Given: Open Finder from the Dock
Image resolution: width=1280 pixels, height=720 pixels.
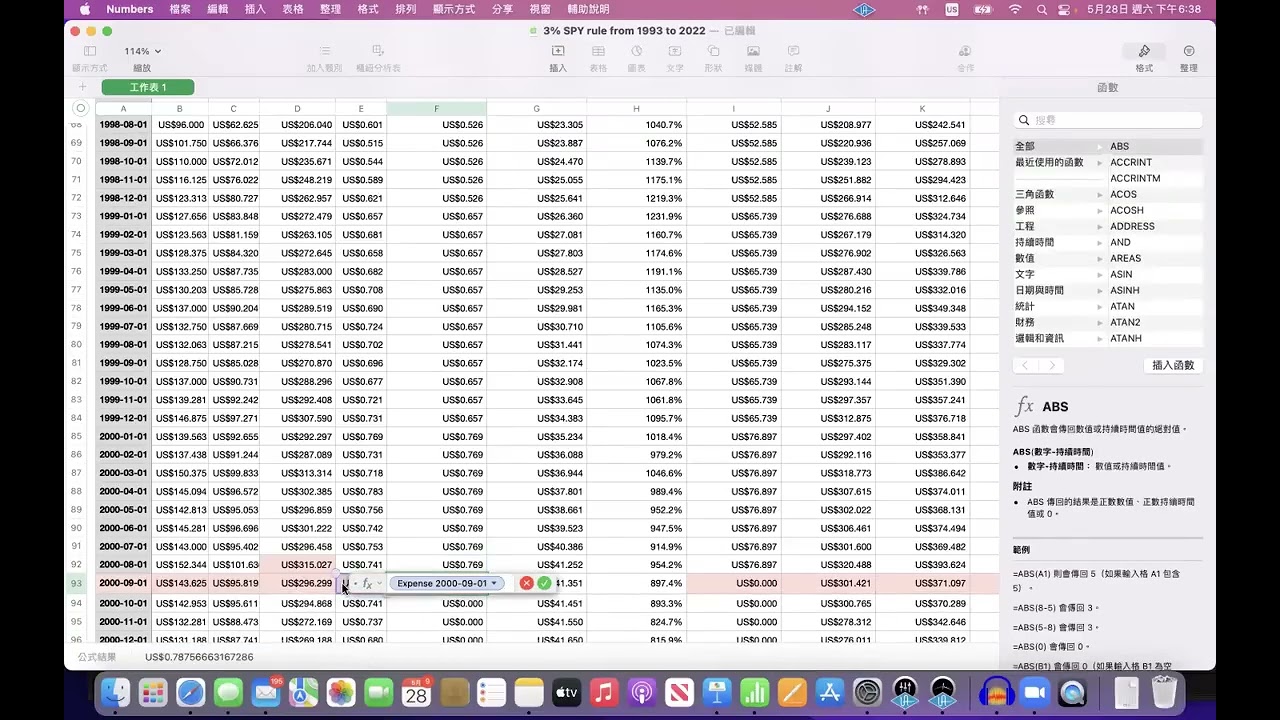Looking at the screenshot, I should click(x=116, y=692).
